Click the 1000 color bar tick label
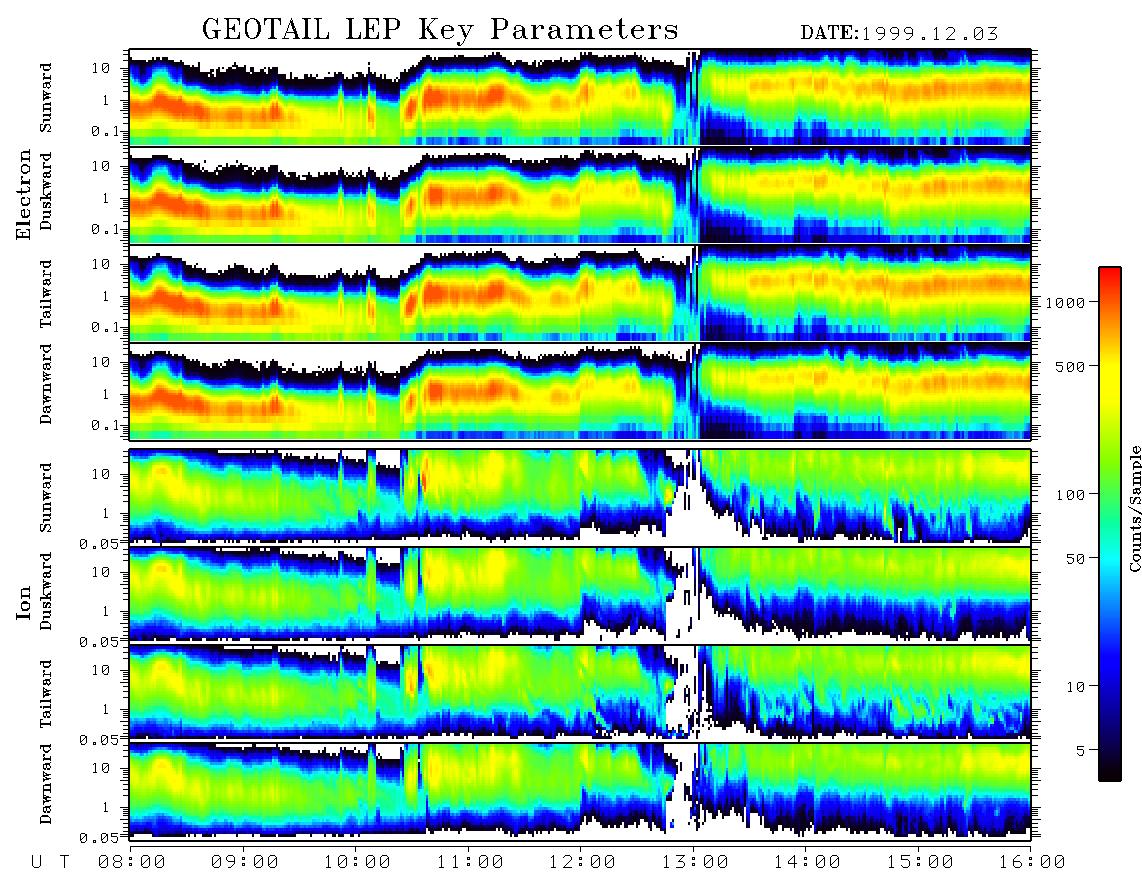Viewport: 1142px width, 880px height. 1066,302
